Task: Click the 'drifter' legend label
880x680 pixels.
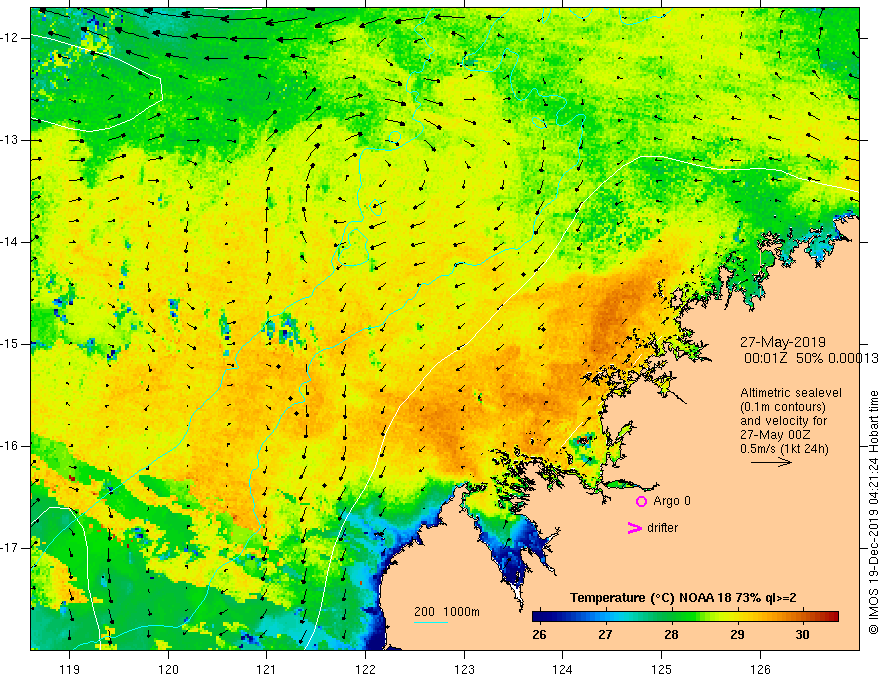Action: [662, 528]
